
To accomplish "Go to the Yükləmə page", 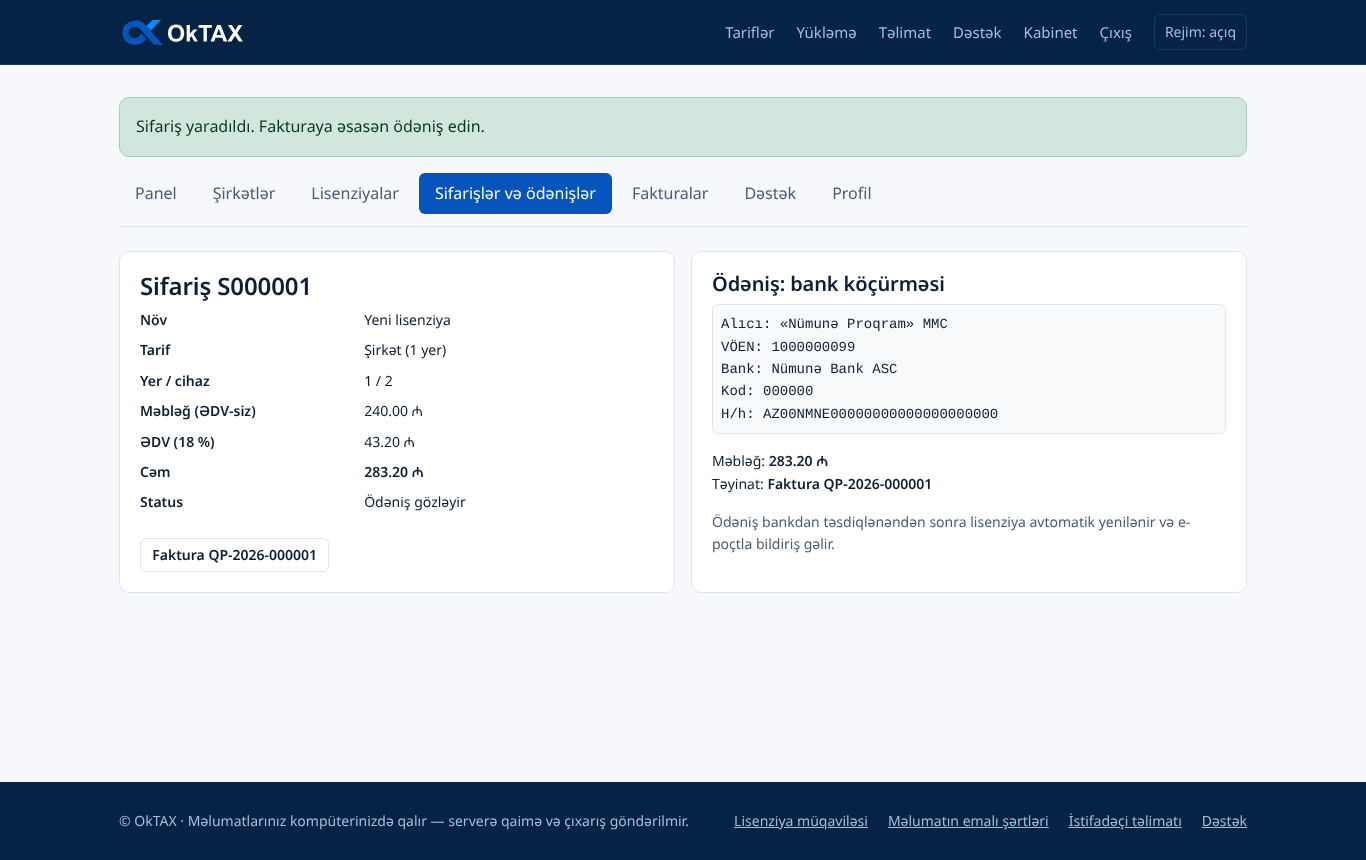I will (826, 33).
